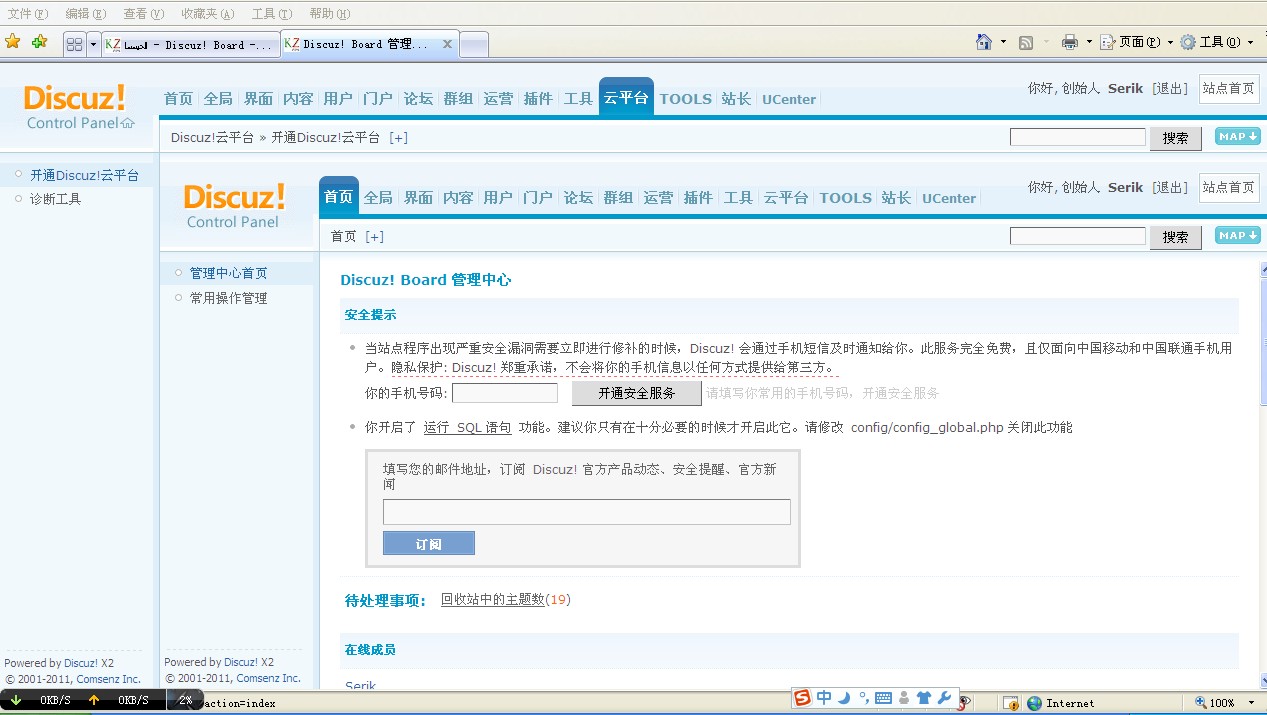Toggle the Sogou 中 Chinese mode icon

tap(824, 698)
